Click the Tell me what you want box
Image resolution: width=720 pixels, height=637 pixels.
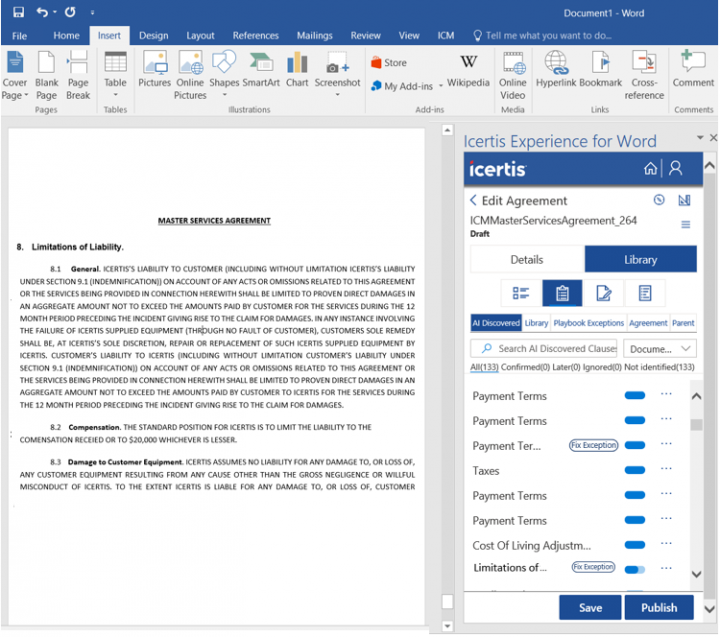[543, 35]
